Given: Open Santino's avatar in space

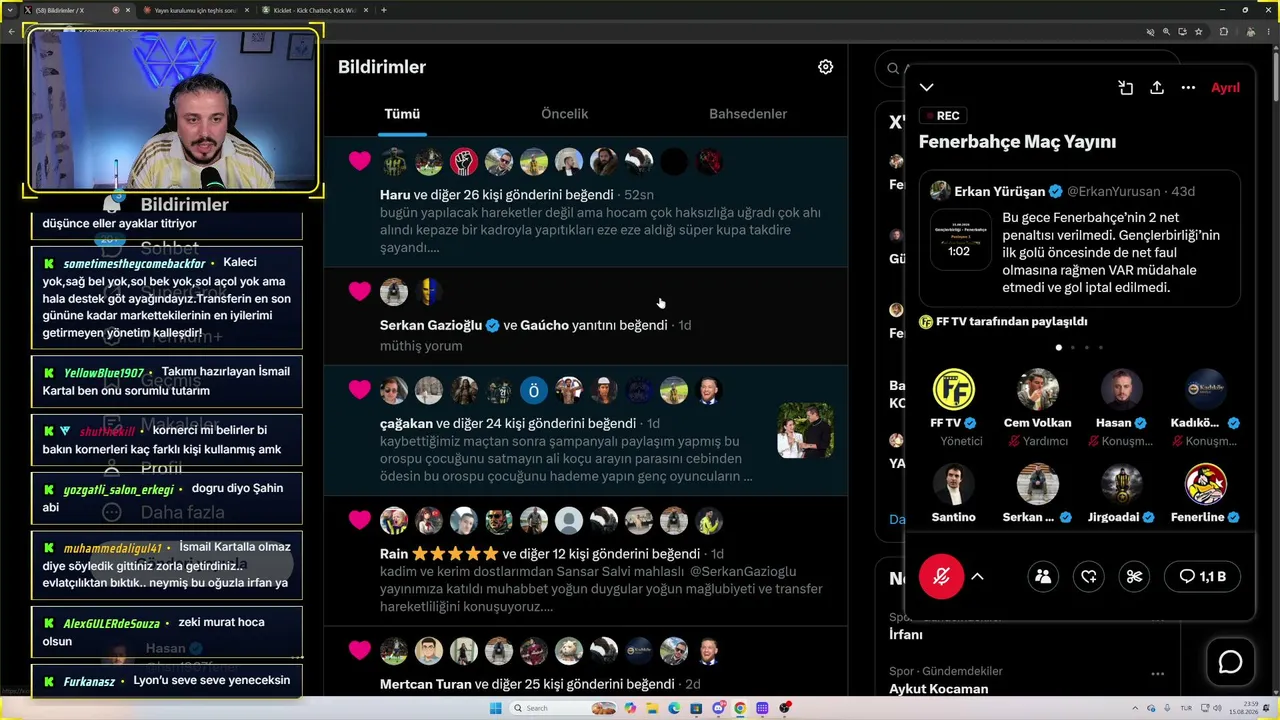Looking at the screenshot, I should 954,484.
